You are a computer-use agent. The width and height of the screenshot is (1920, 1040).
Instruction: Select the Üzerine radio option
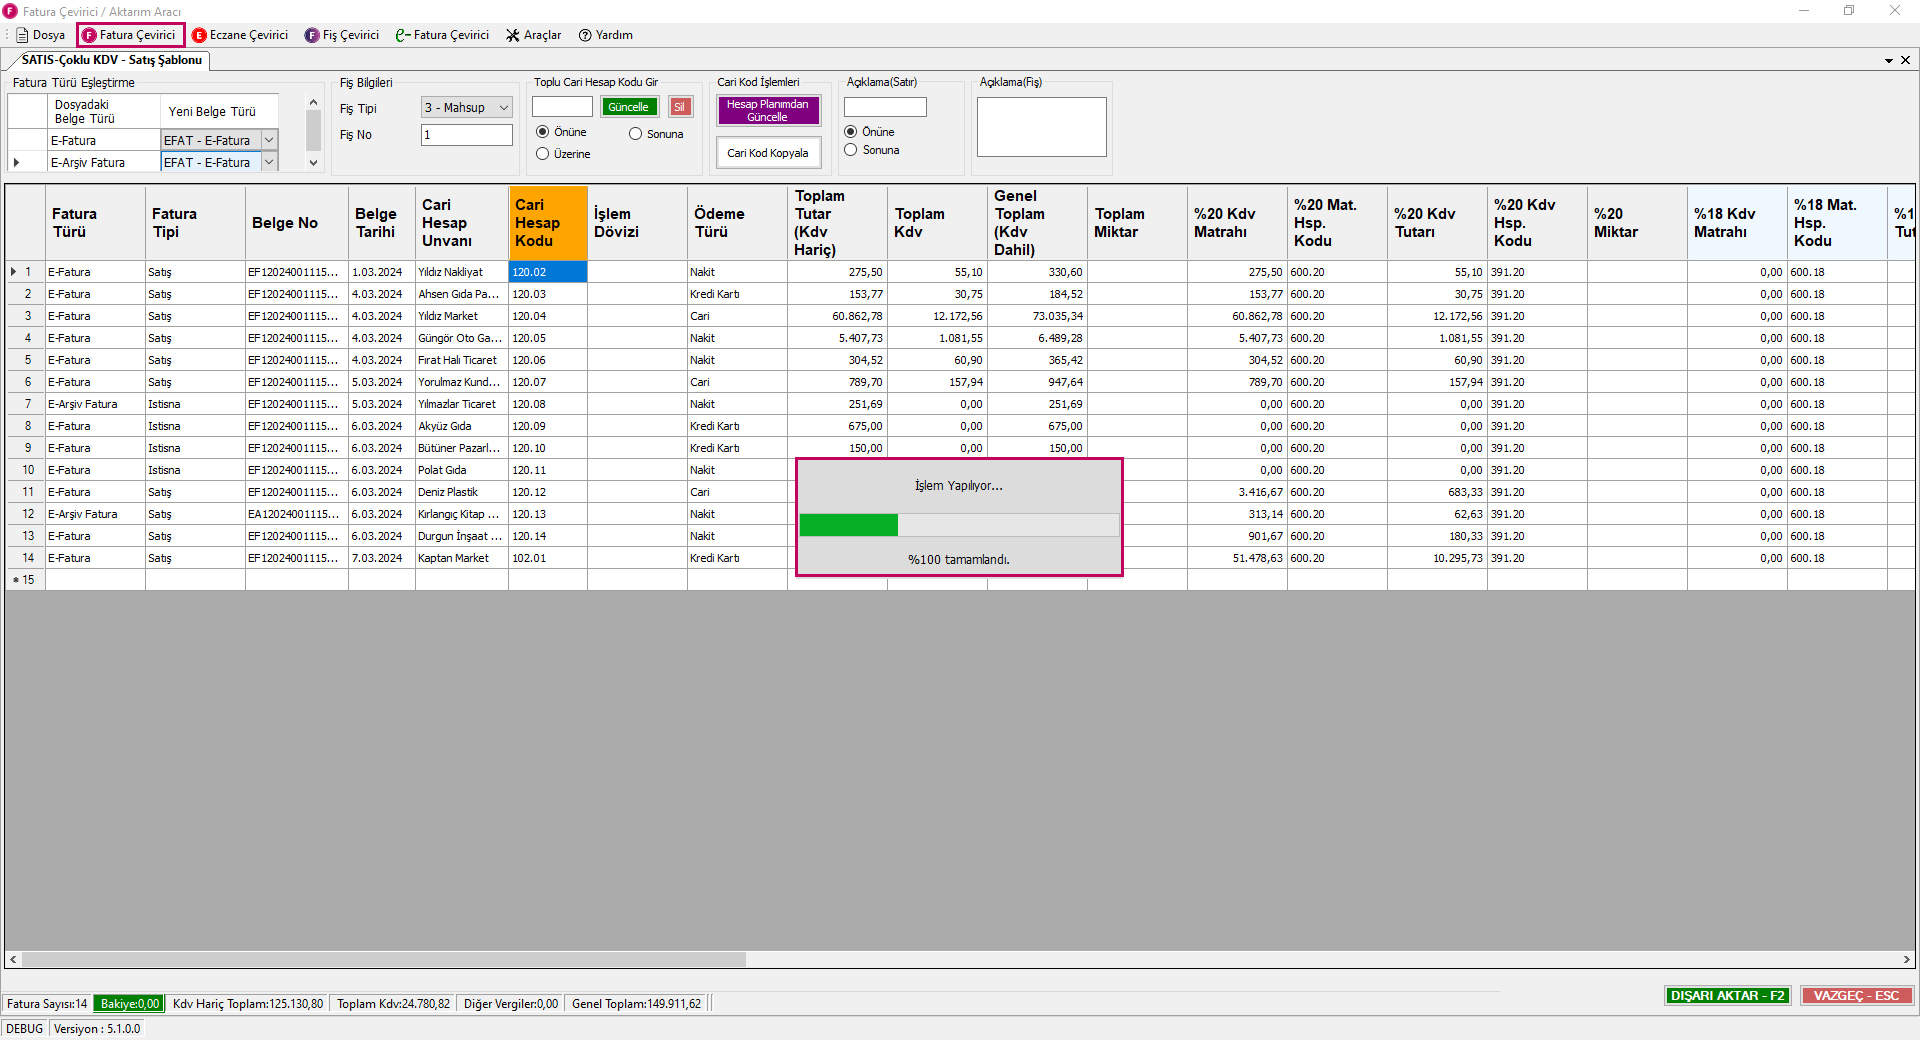coord(543,154)
